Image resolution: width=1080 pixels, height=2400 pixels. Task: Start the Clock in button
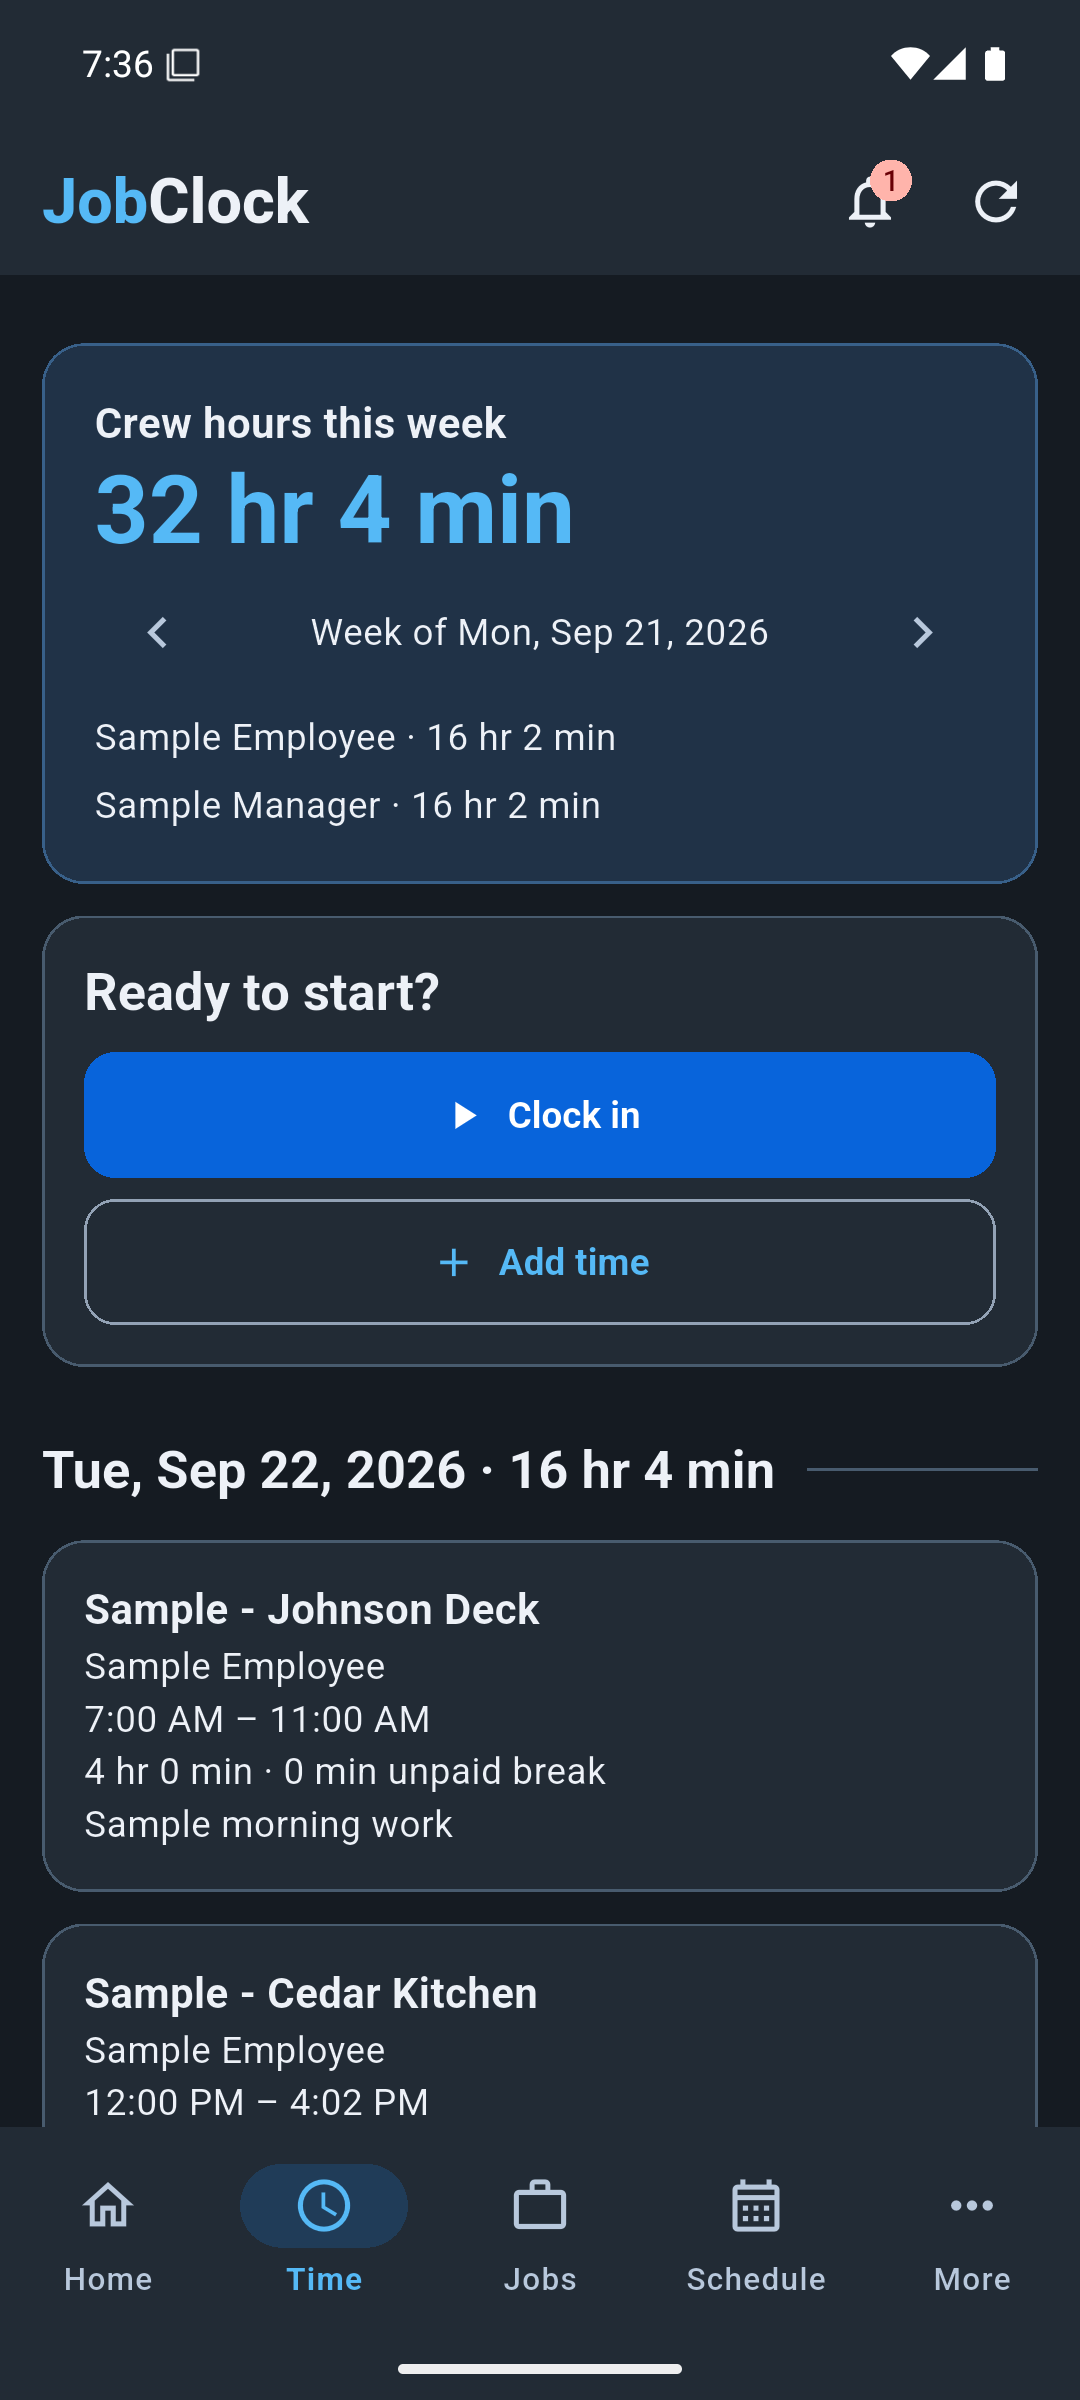pyautogui.click(x=540, y=1115)
